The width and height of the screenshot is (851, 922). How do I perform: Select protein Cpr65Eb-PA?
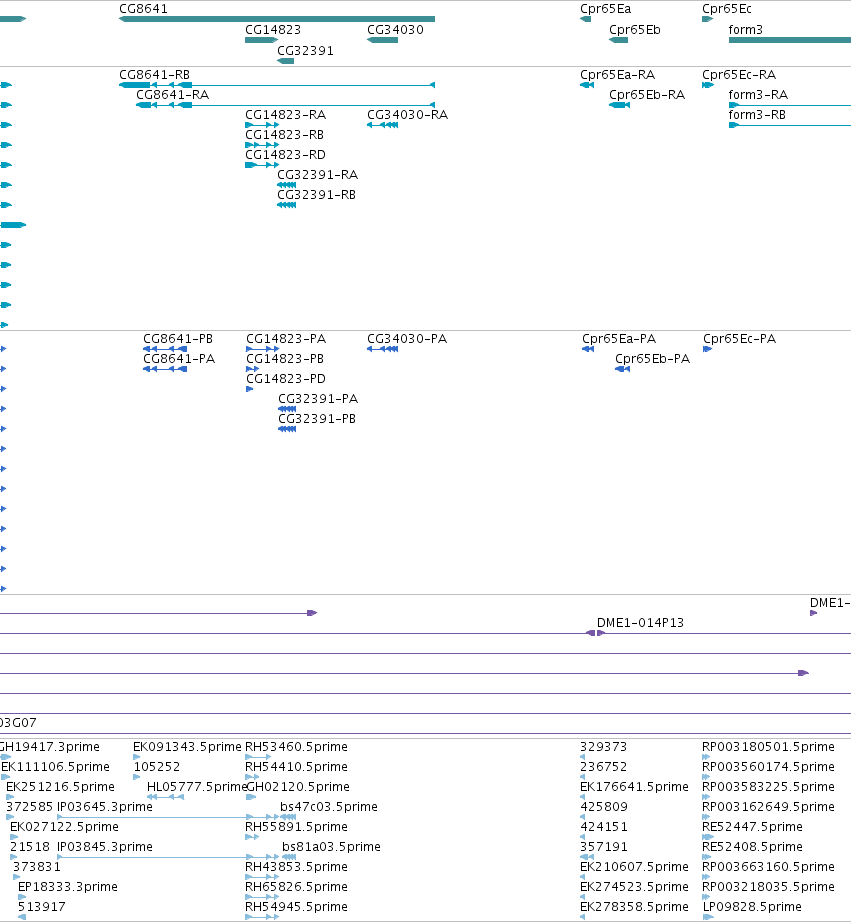[x=622, y=369]
